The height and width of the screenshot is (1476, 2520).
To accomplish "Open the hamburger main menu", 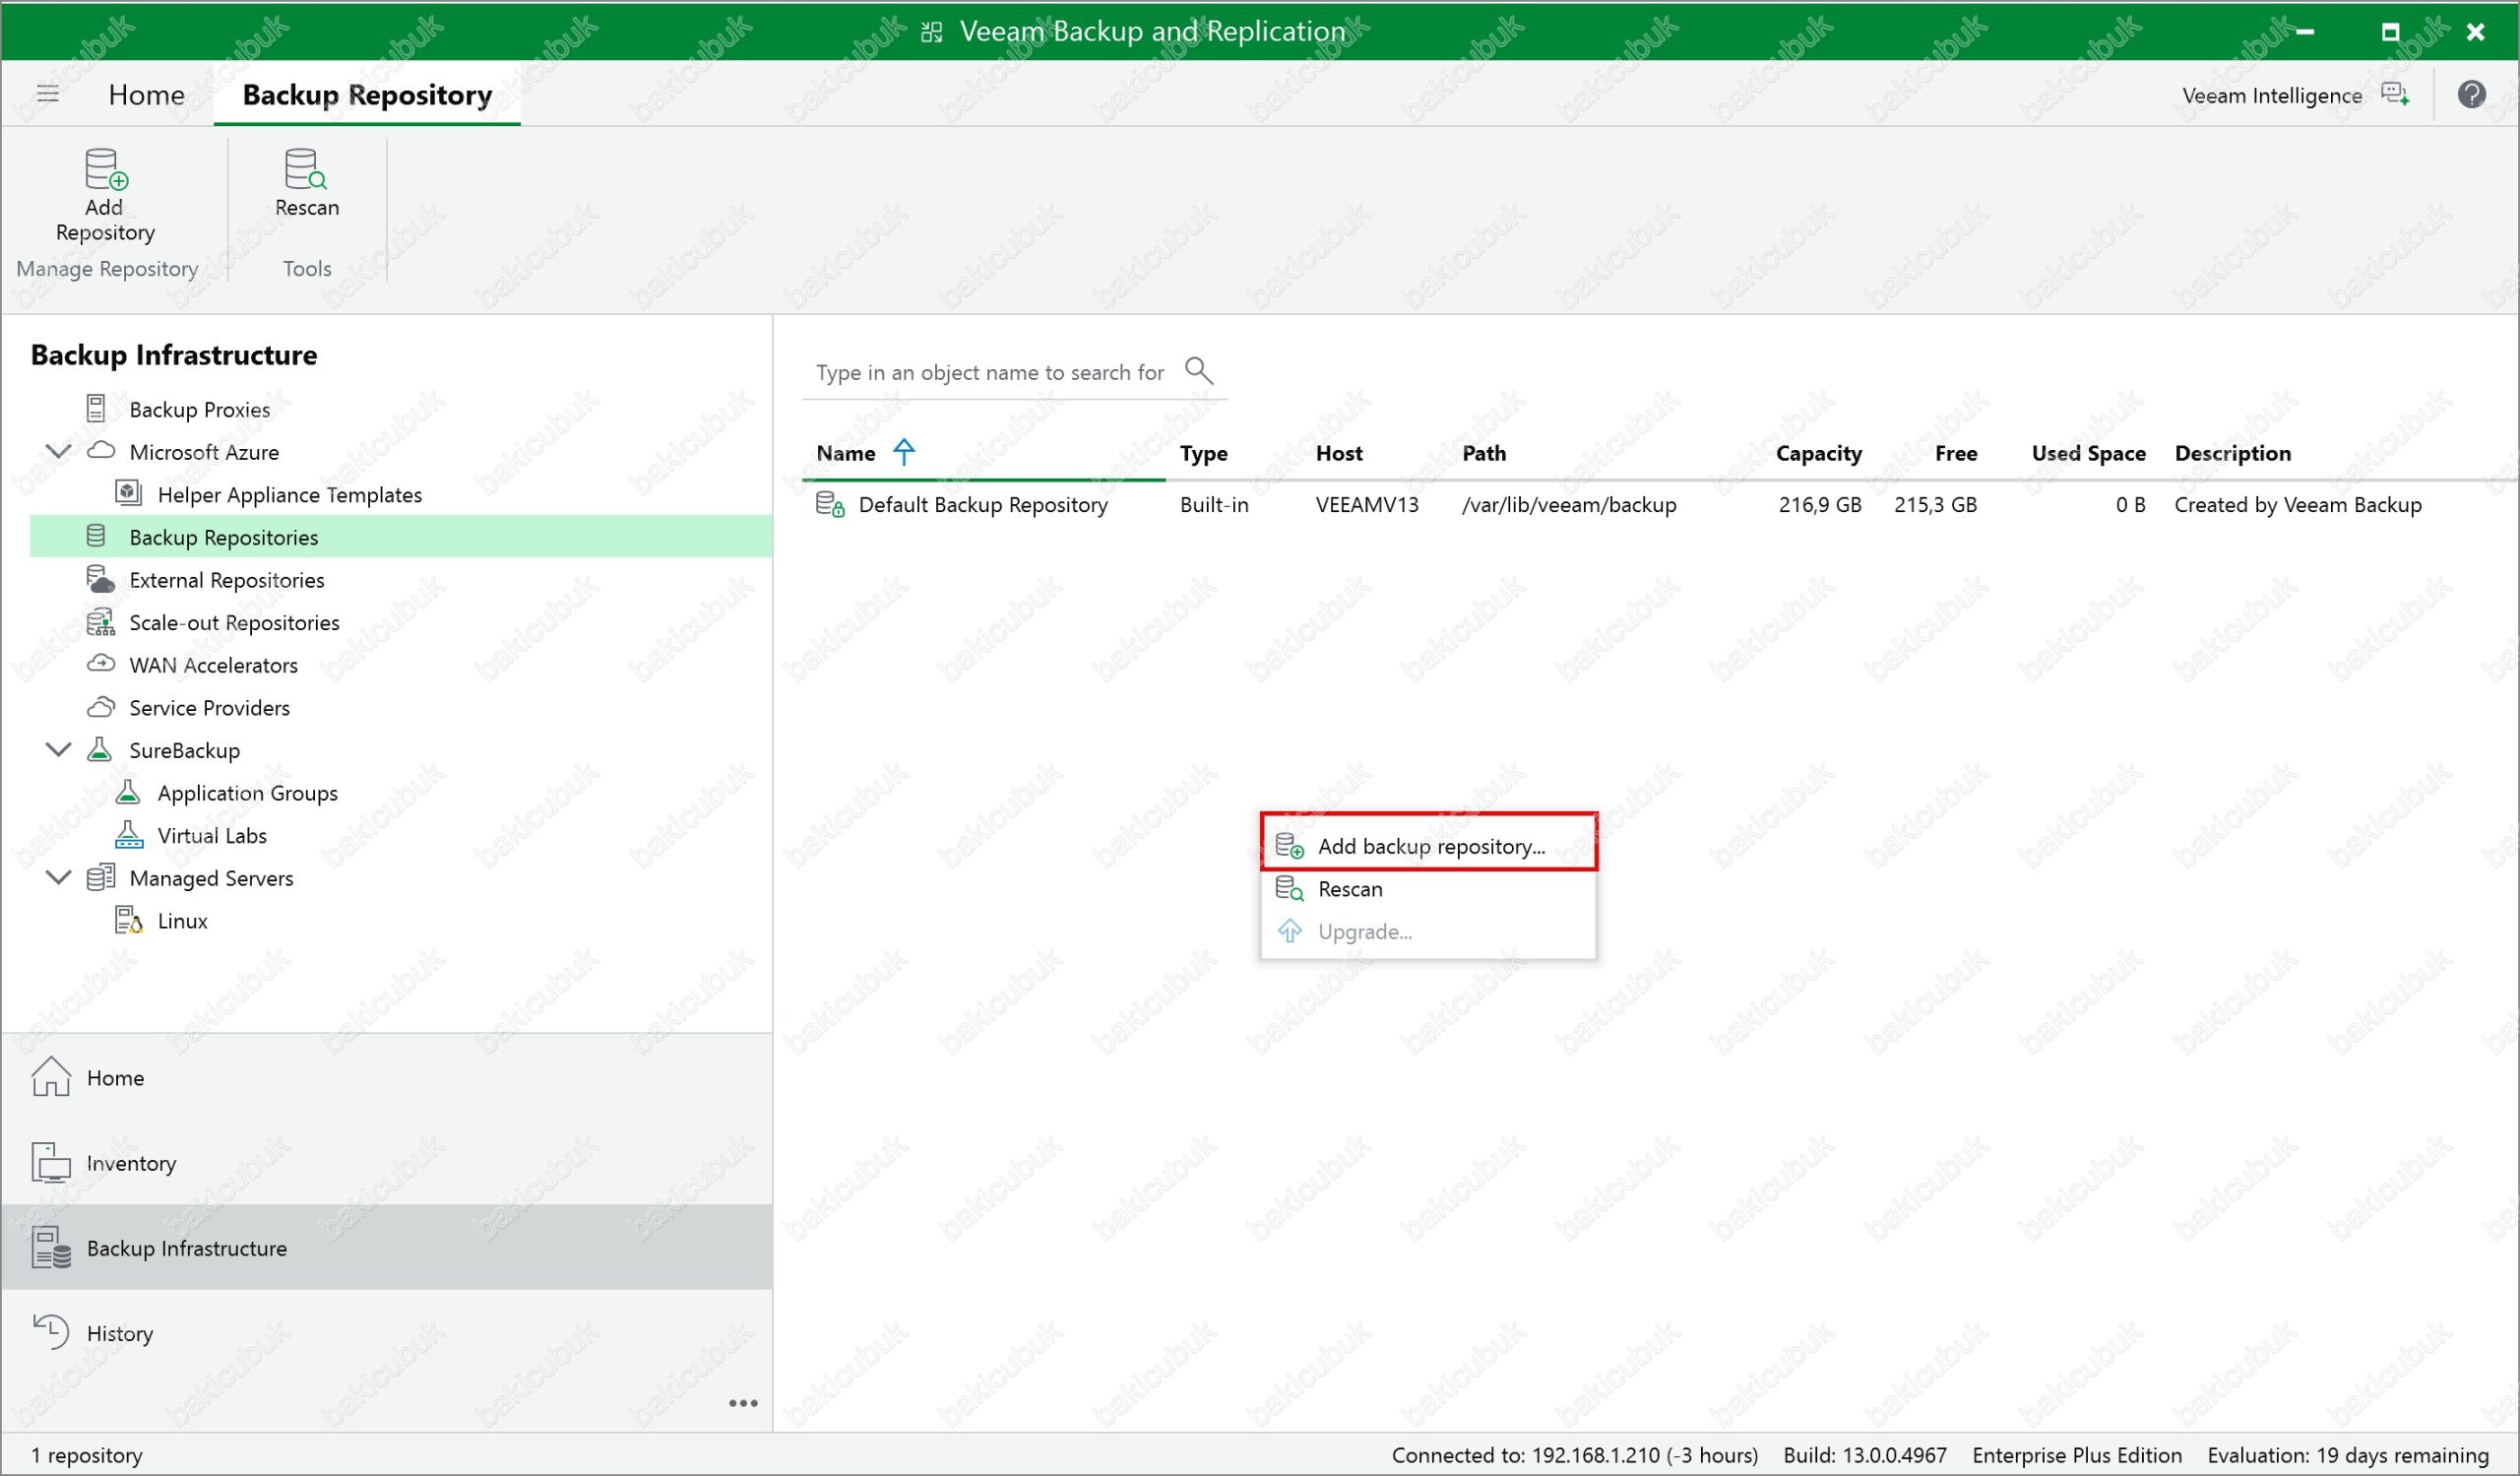I will pos(48,94).
